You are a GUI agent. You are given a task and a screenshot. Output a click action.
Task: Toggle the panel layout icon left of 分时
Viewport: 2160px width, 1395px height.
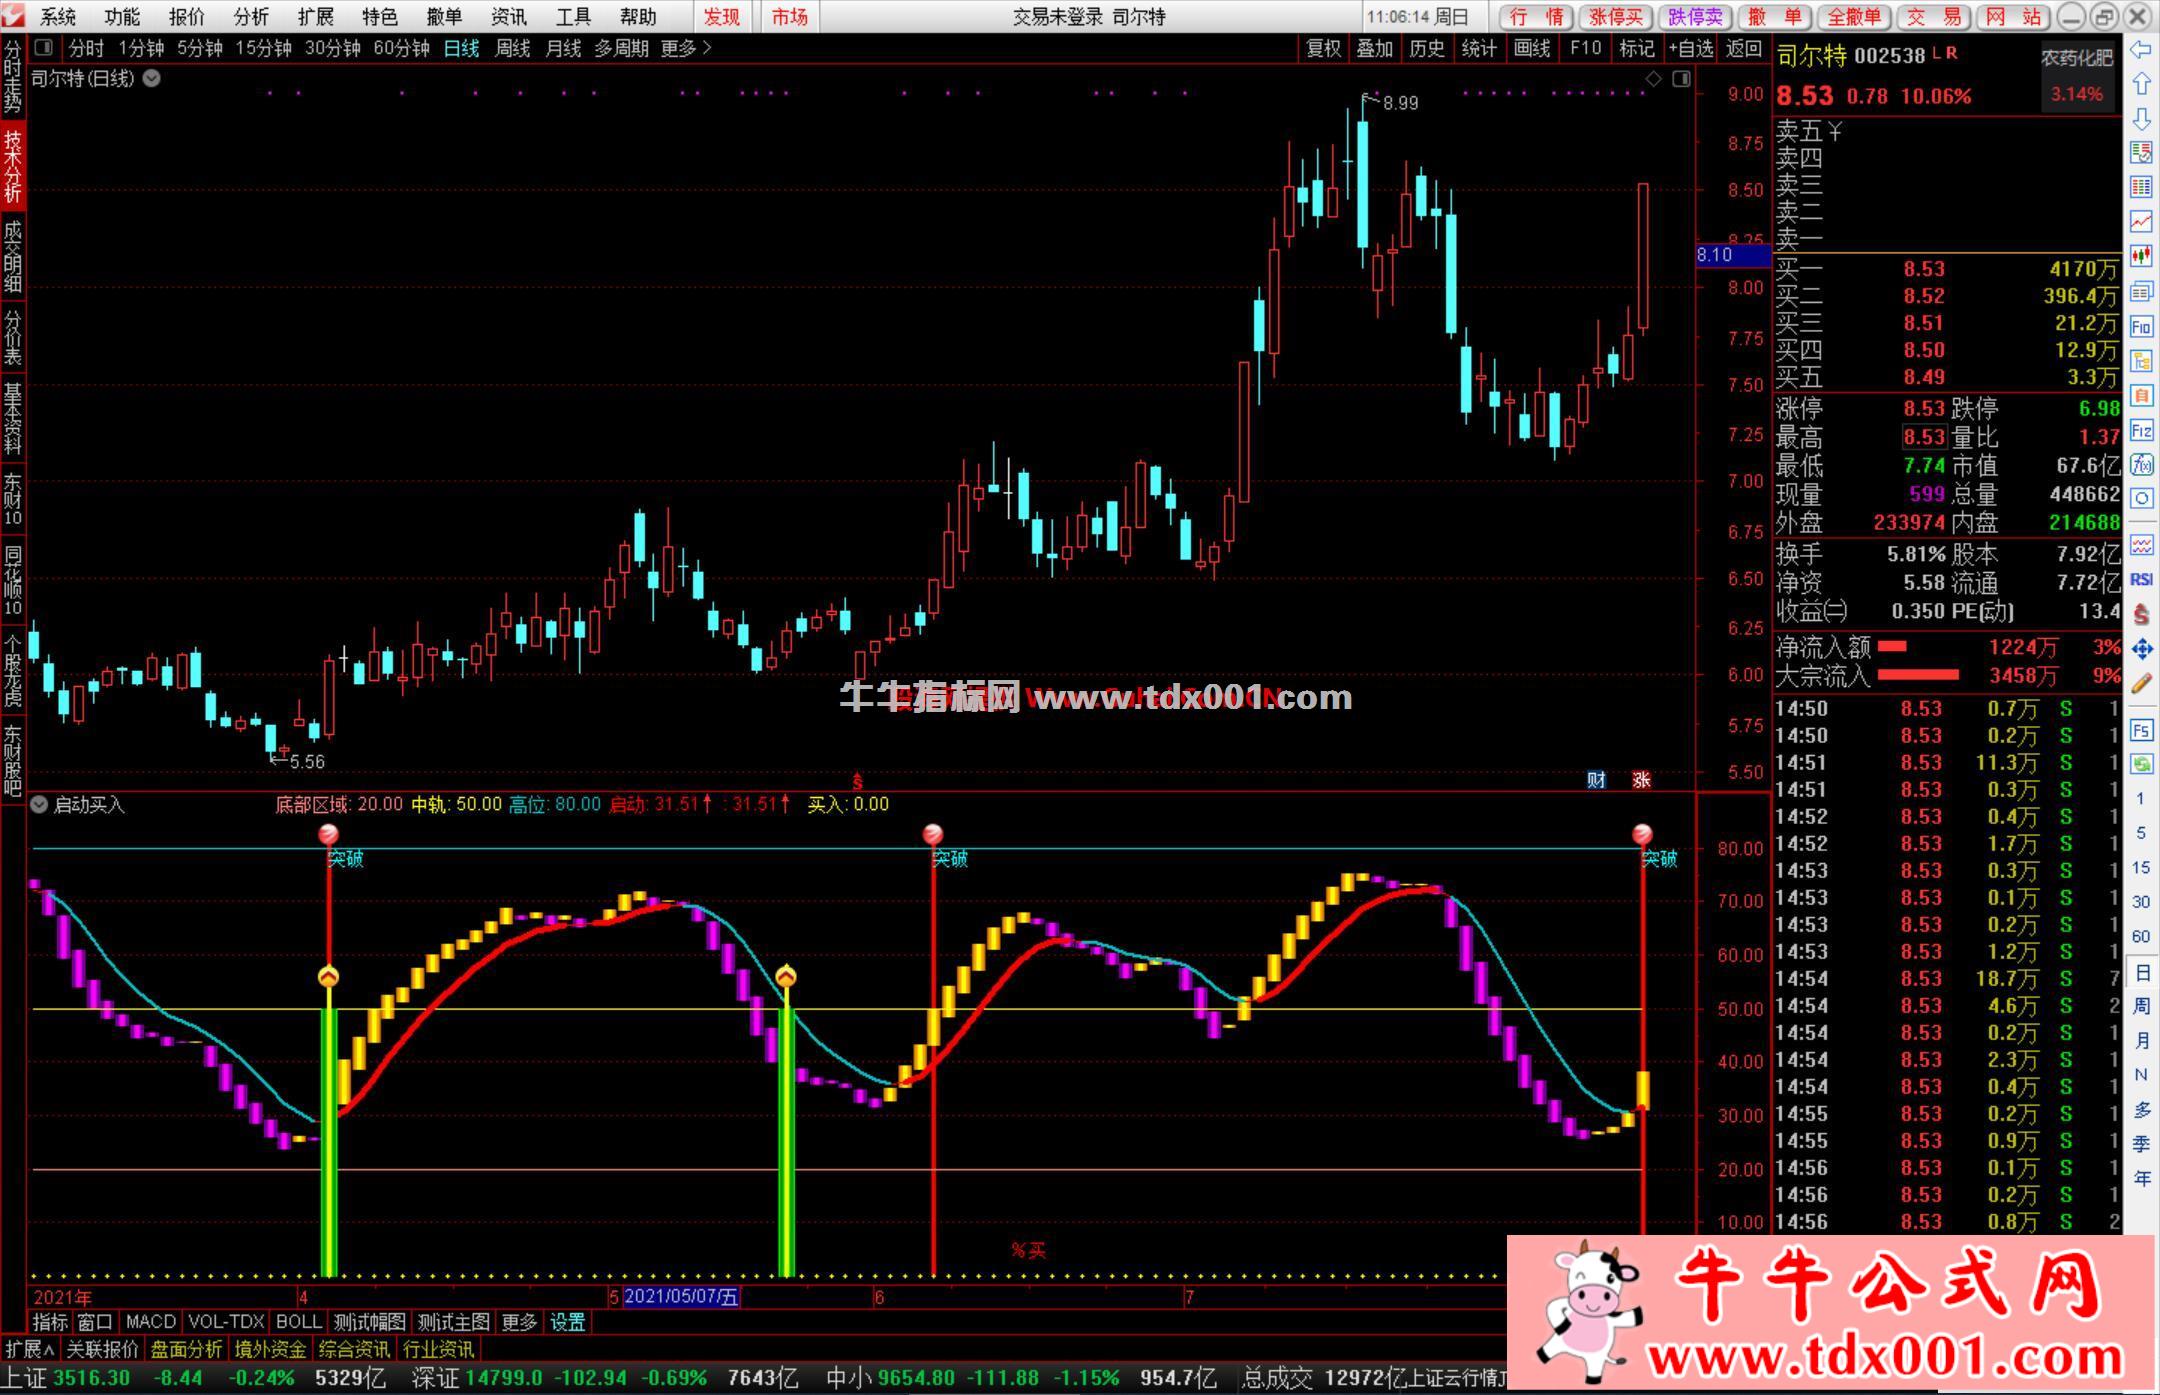point(43,47)
